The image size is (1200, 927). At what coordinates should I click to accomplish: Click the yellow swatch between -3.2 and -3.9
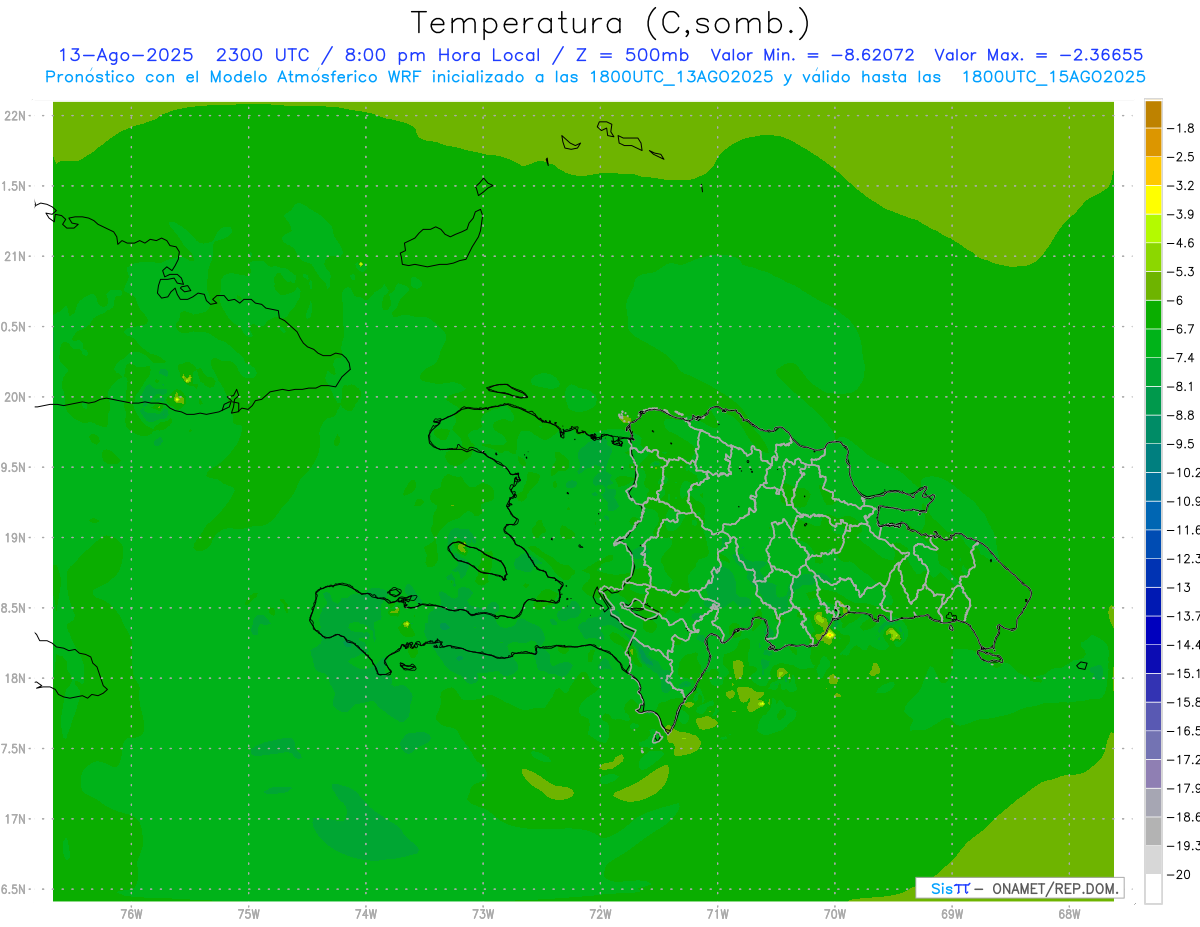click(x=1153, y=200)
